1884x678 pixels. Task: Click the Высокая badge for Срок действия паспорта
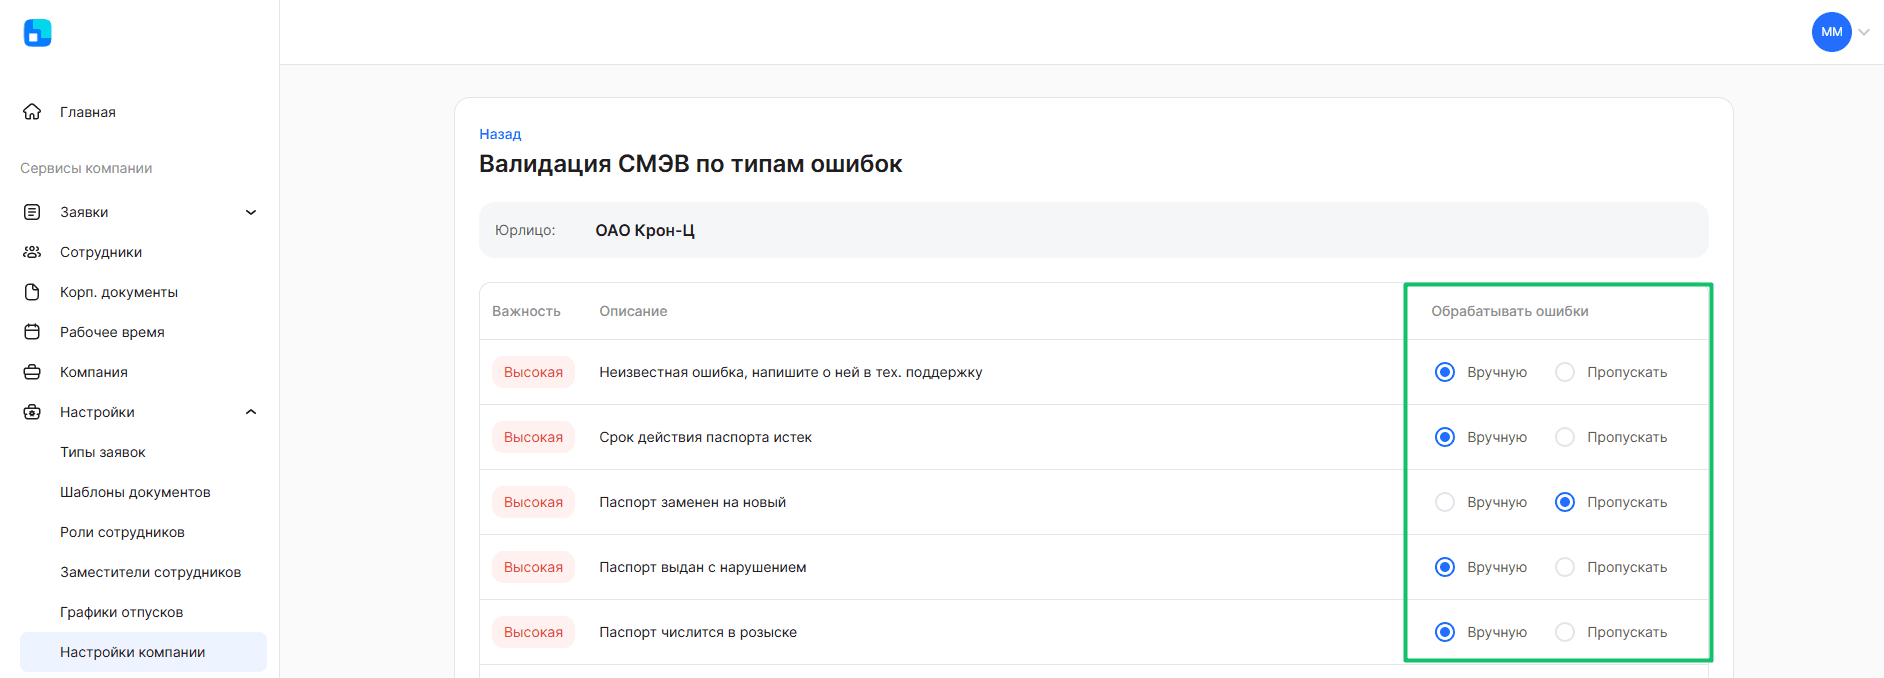click(x=533, y=437)
